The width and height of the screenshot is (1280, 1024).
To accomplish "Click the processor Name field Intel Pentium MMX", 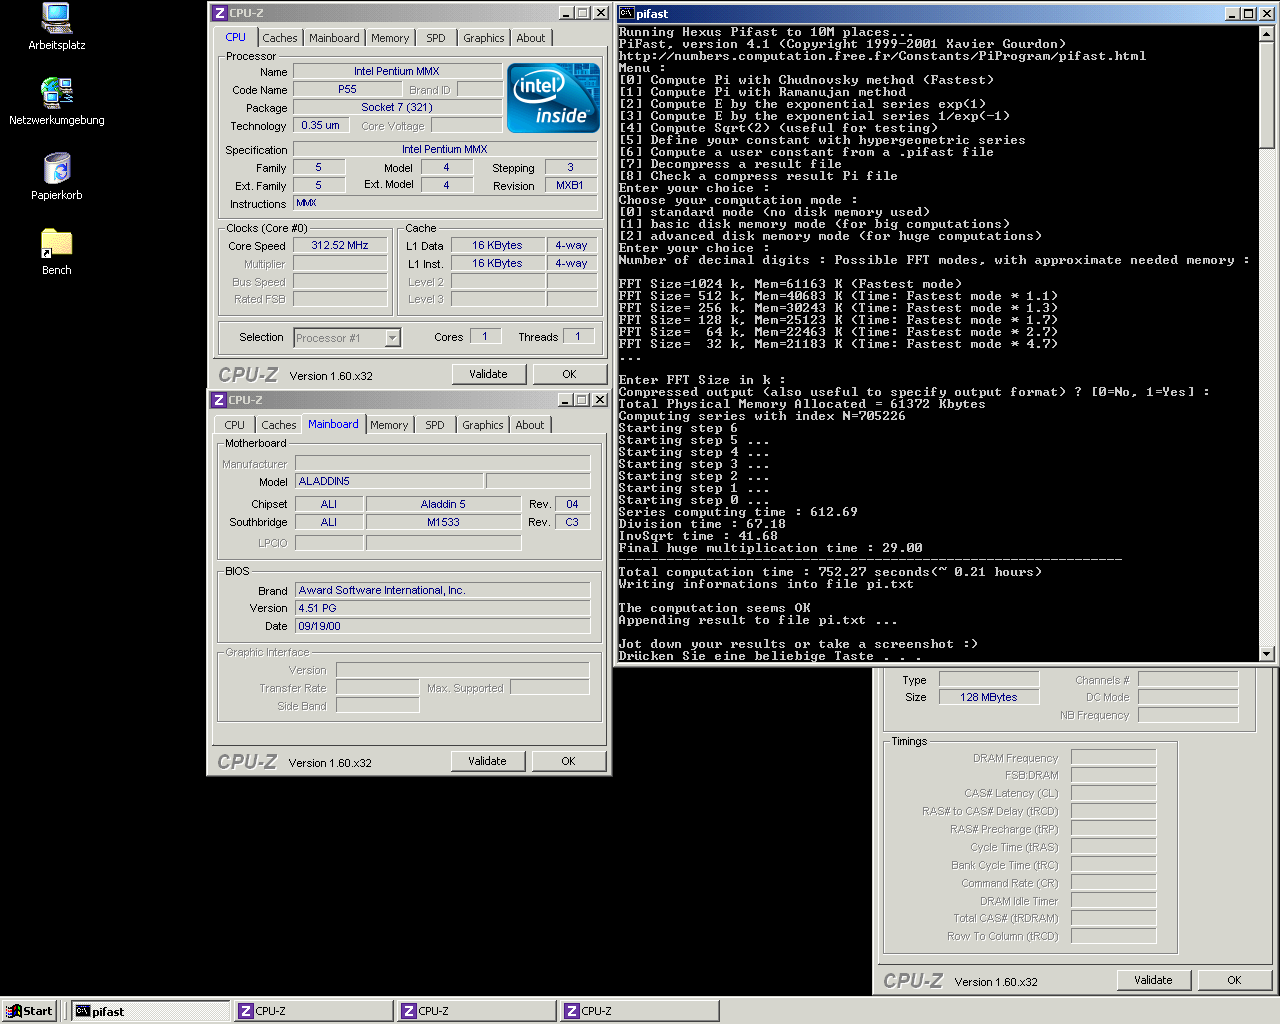I will point(397,71).
